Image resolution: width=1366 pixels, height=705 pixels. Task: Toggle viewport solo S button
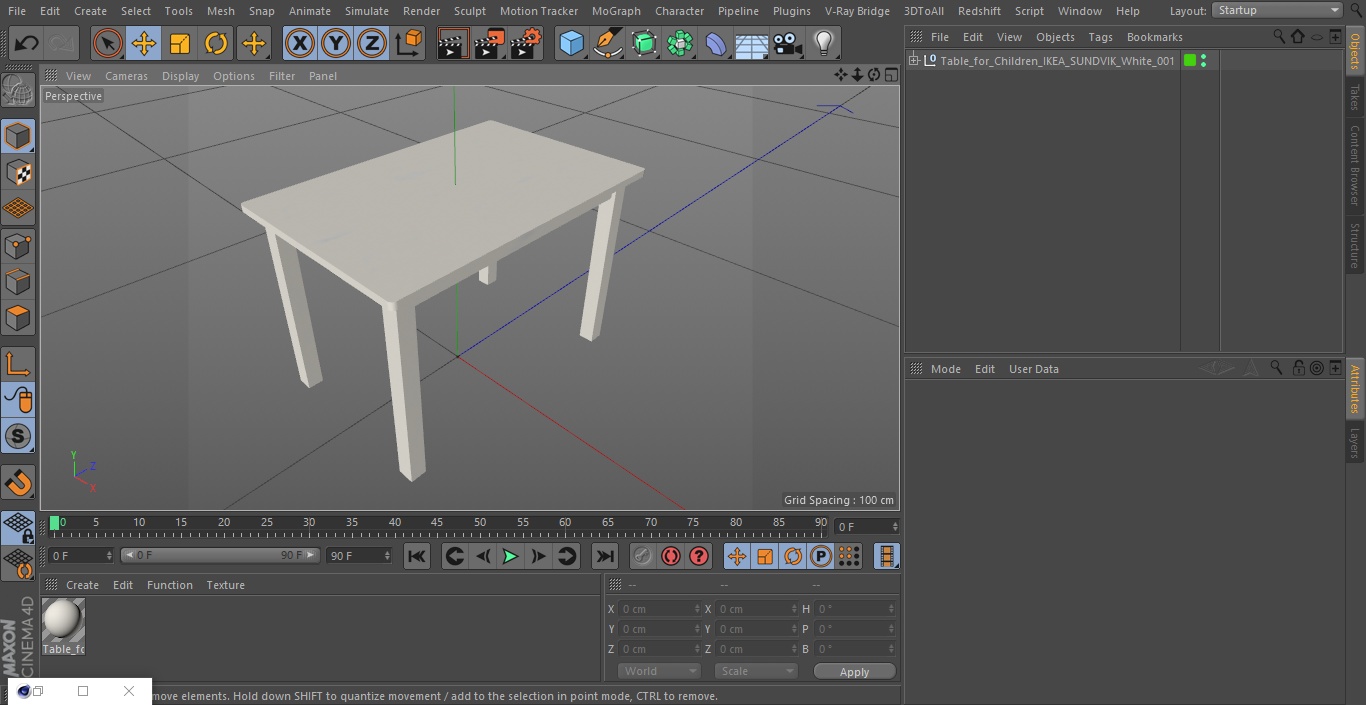18,436
